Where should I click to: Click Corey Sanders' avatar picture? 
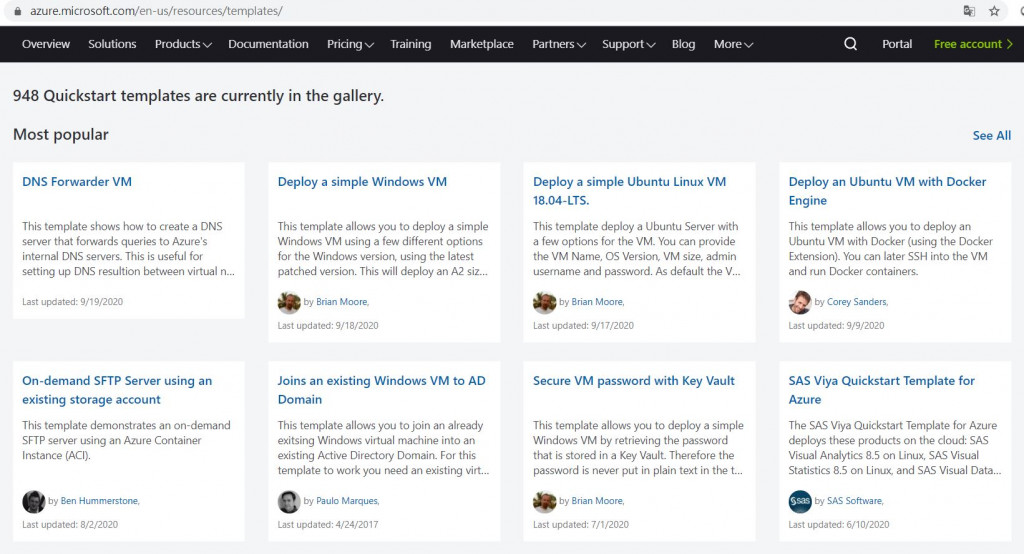pyautogui.click(x=799, y=302)
